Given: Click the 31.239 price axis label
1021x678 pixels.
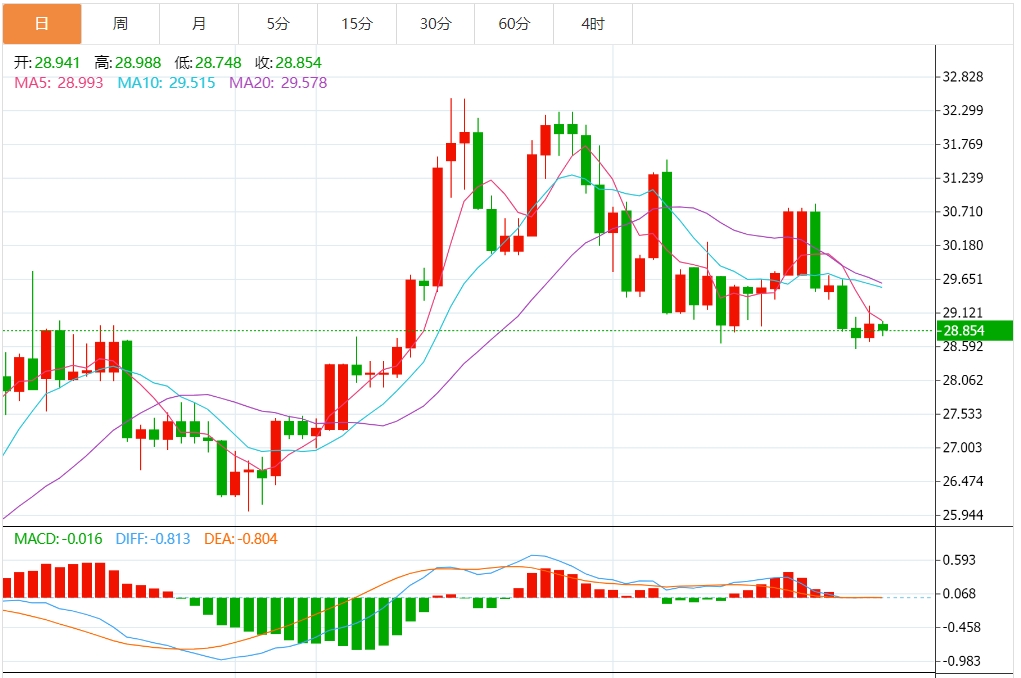Looking at the screenshot, I should [963, 178].
